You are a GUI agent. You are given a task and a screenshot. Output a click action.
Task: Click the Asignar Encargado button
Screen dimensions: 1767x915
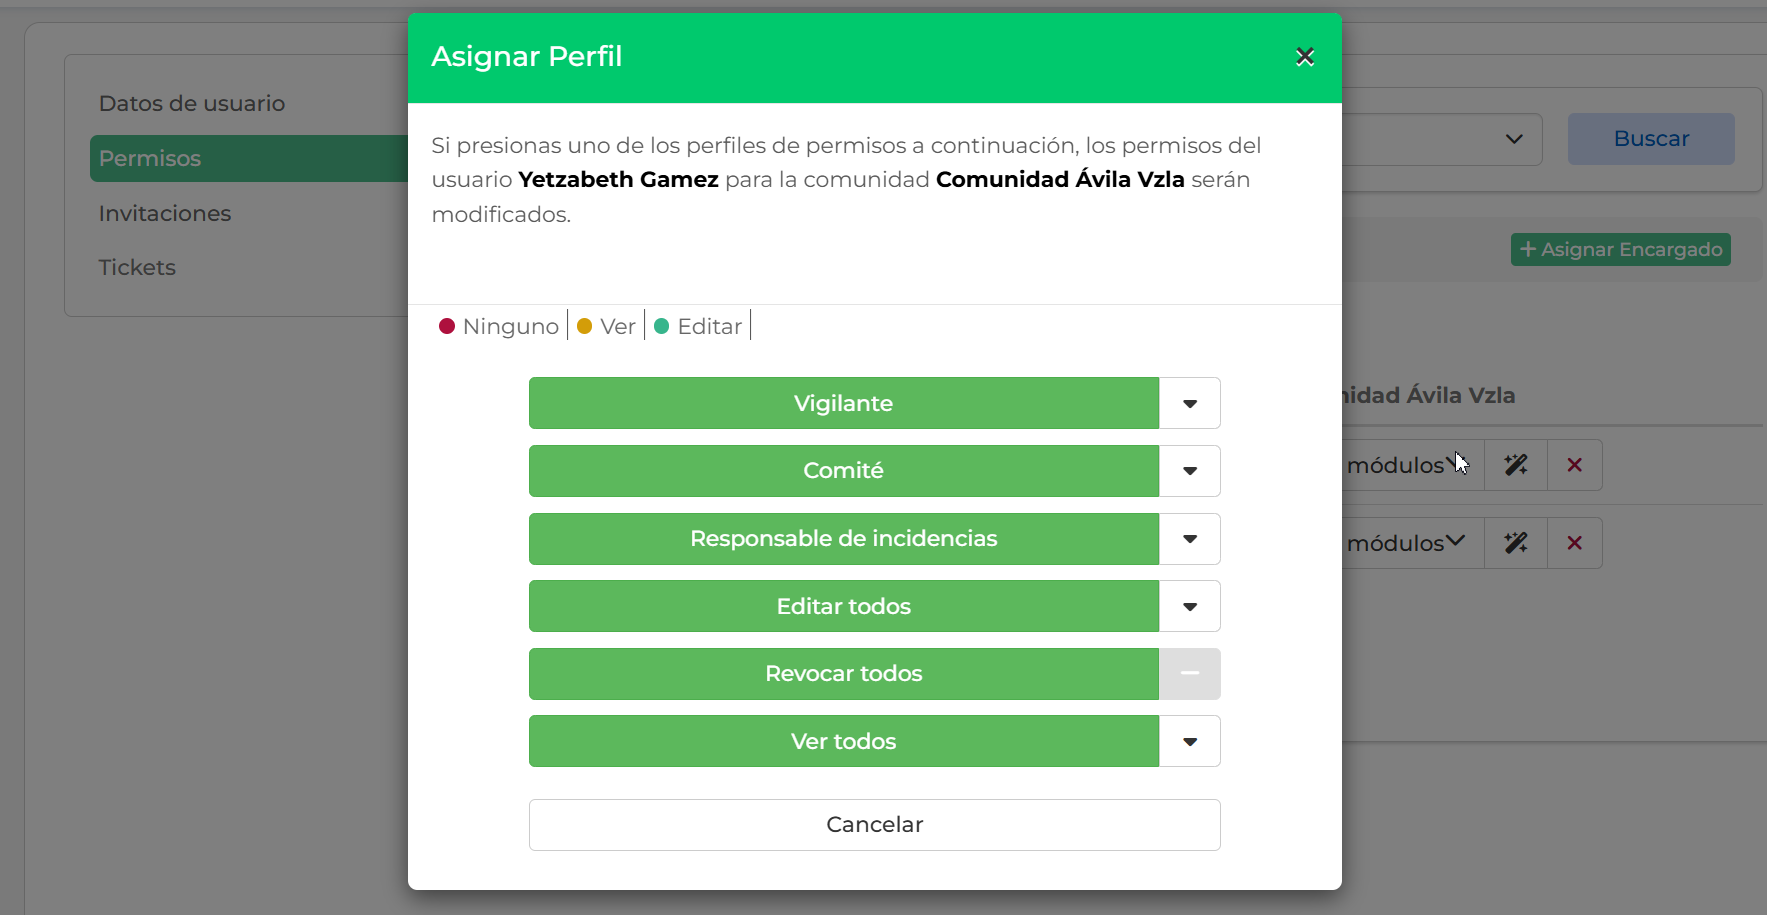[1621, 249]
